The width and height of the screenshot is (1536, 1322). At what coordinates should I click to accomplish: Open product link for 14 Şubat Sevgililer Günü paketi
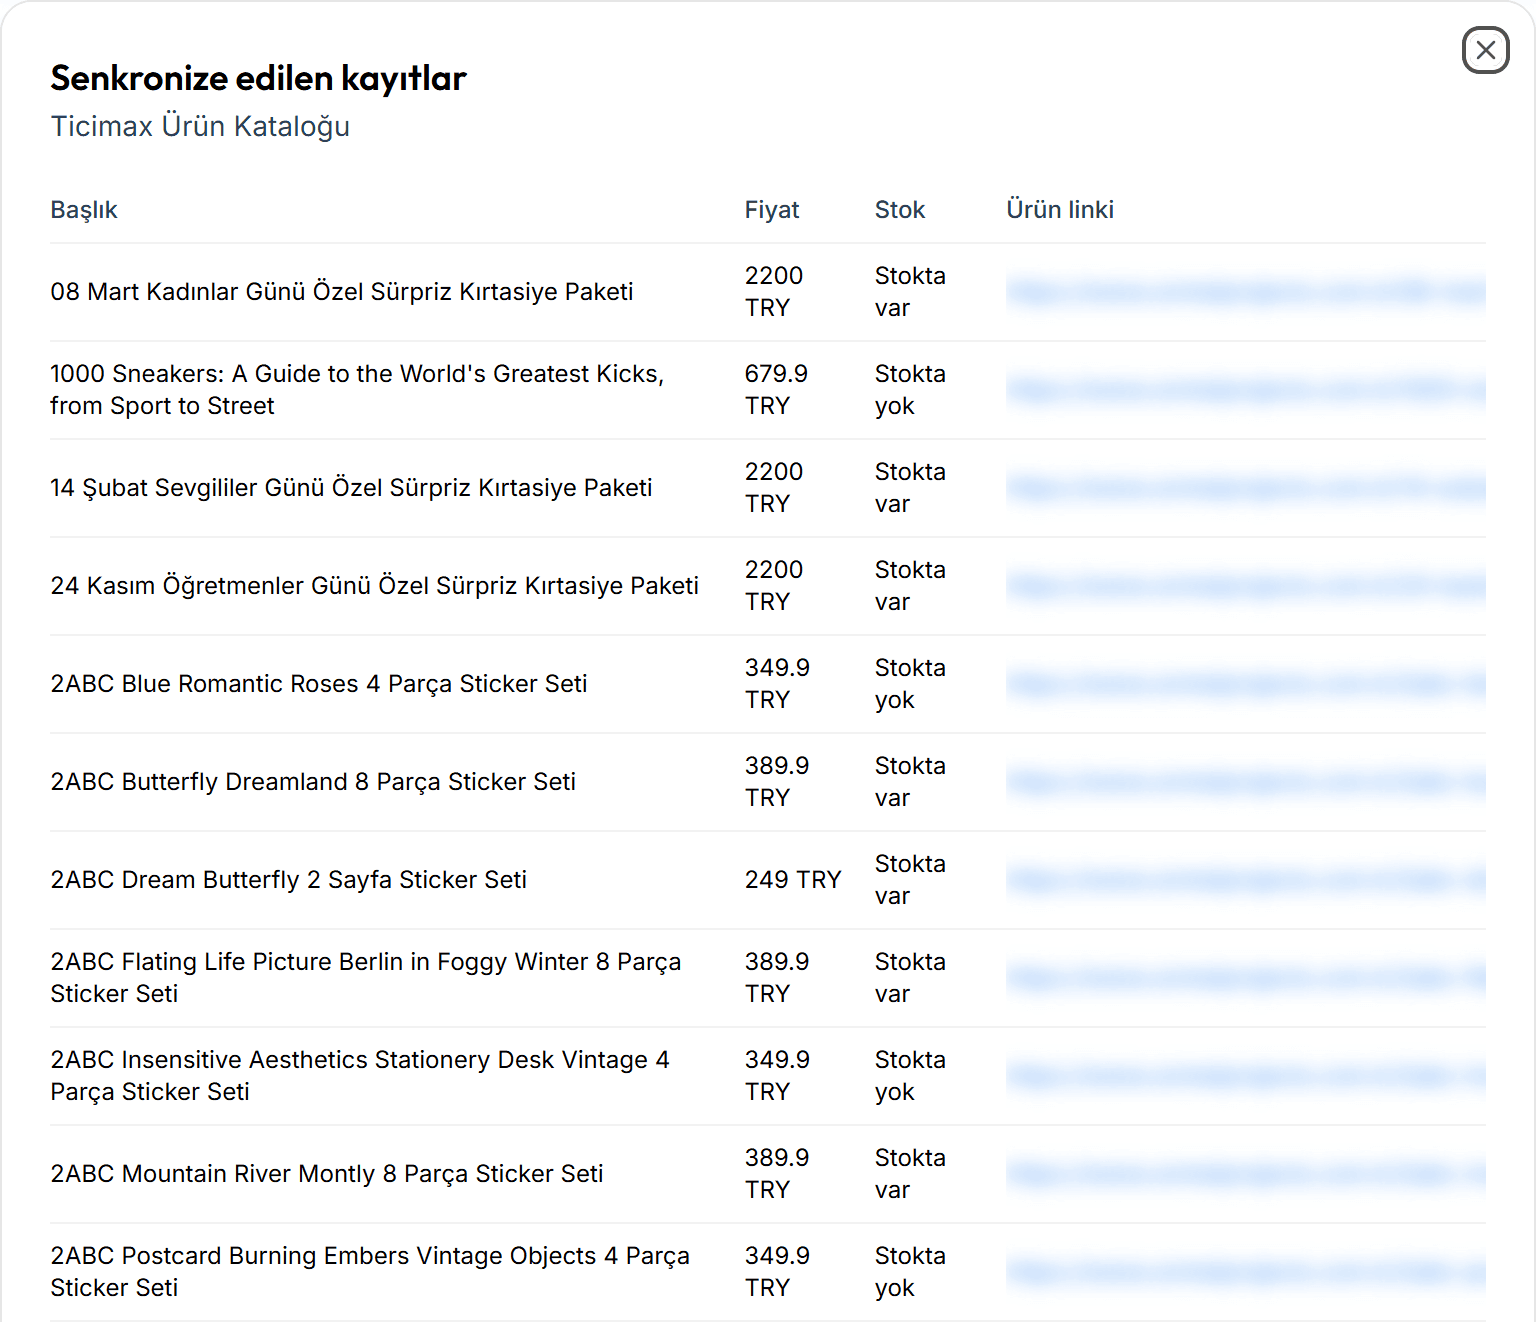pos(1246,488)
